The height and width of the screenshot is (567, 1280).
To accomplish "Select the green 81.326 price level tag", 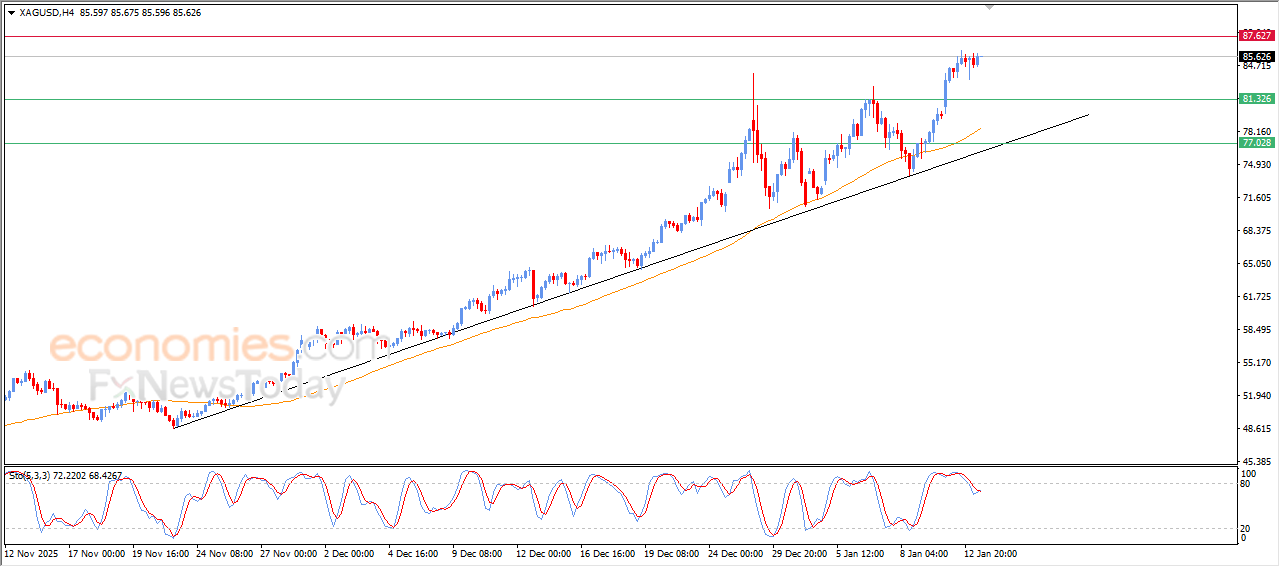I will coord(1257,99).
